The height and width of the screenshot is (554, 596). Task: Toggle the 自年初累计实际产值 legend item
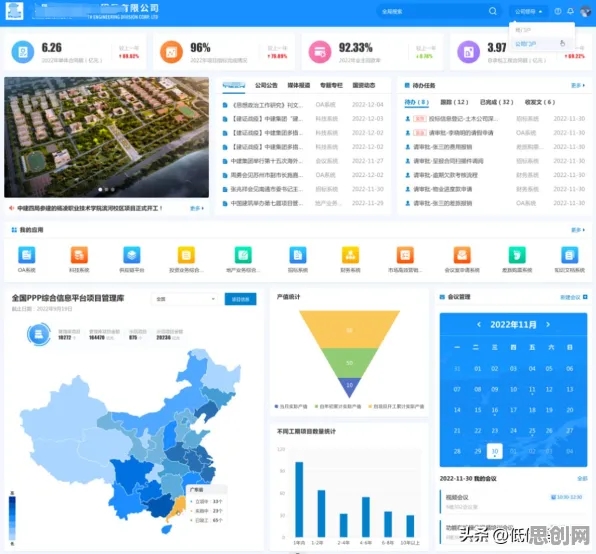pyautogui.click(x=338, y=407)
